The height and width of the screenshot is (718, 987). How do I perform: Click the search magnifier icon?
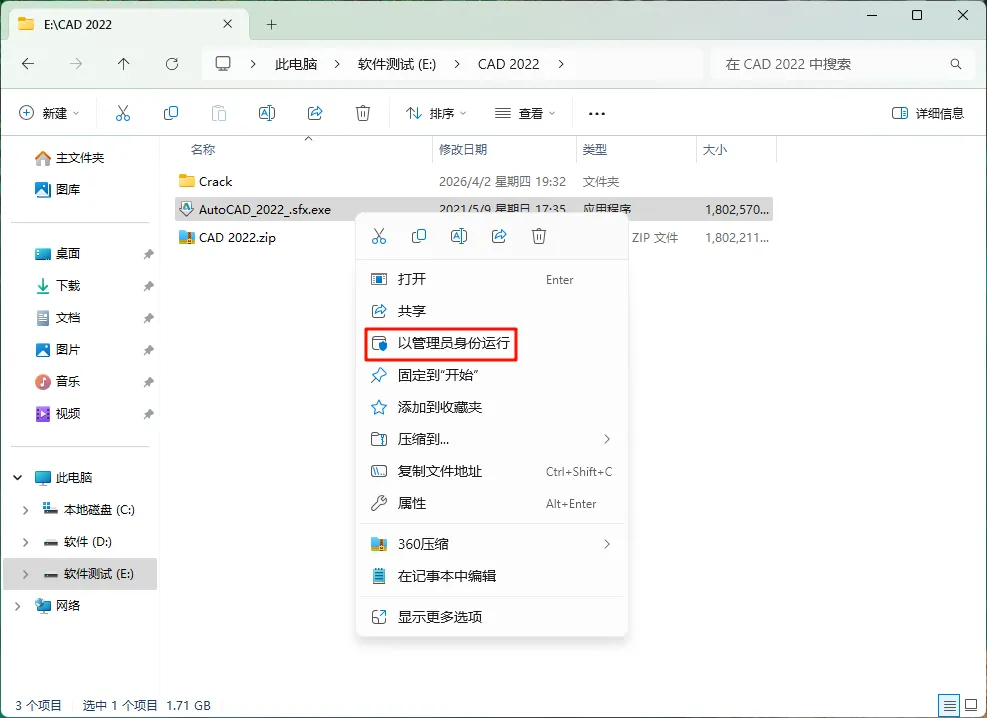(x=956, y=64)
